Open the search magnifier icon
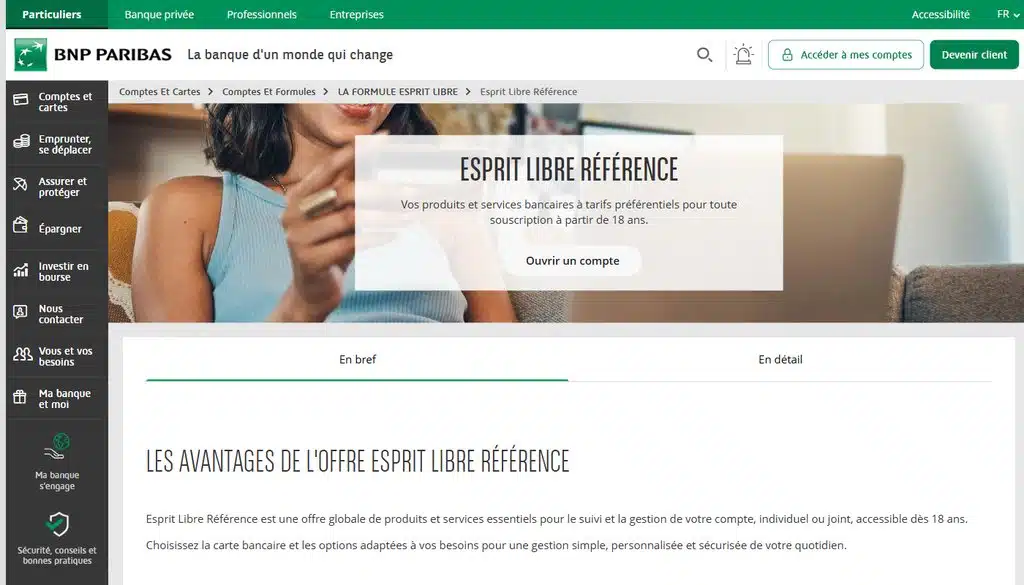1024x585 pixels. (x=704, y=55)
